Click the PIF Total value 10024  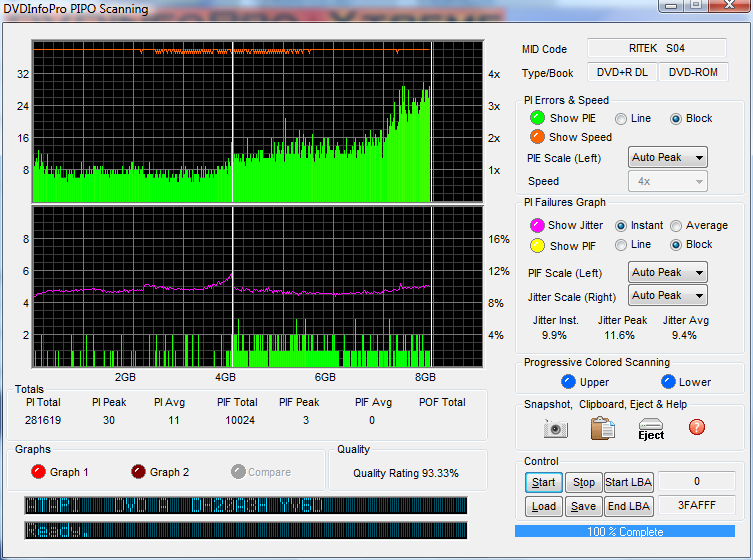(240, 420)
